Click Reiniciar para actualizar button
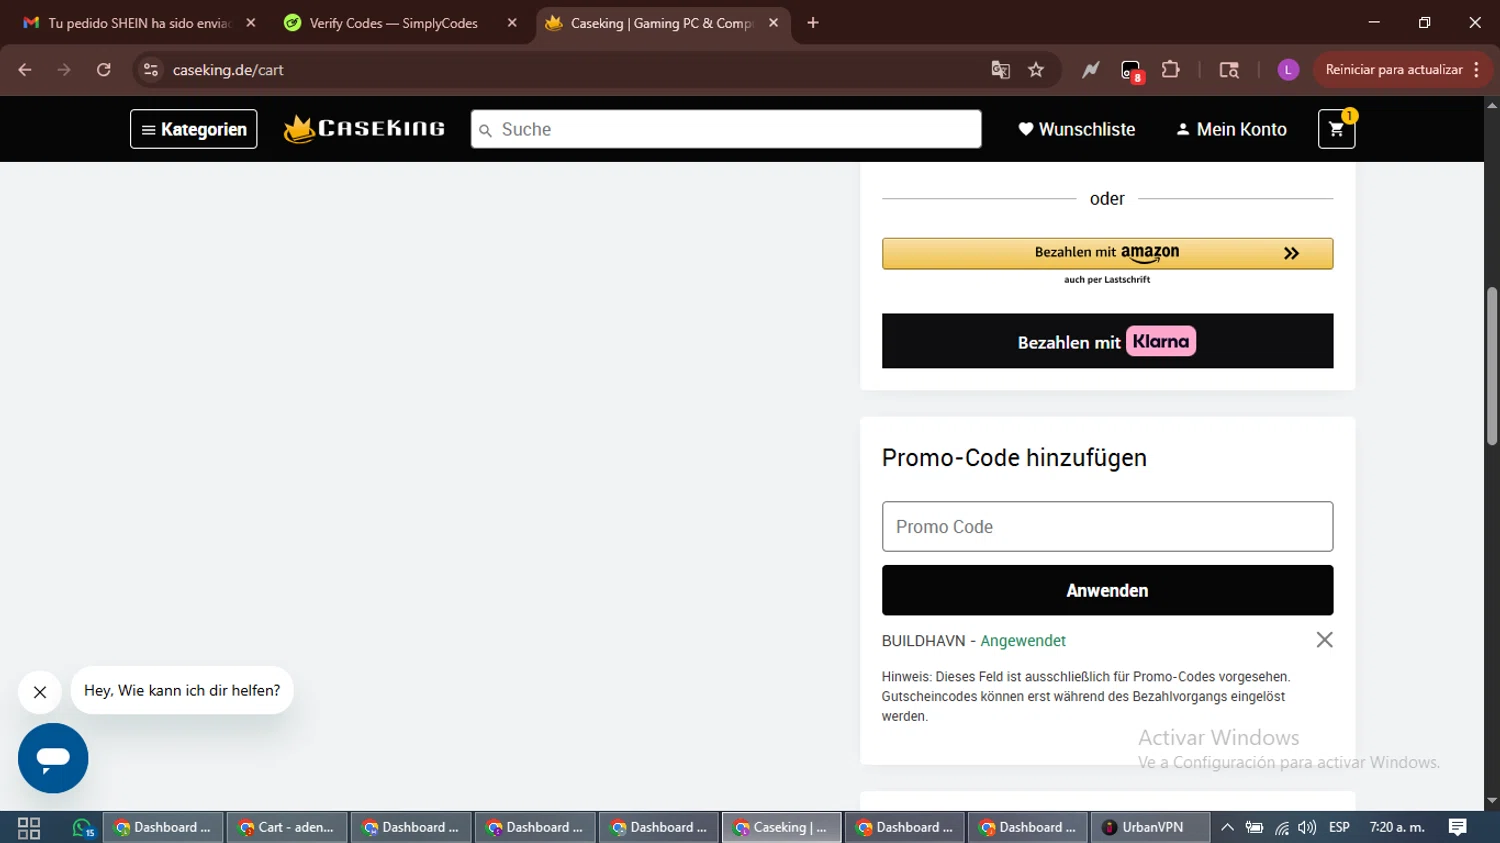 point(1394,70)
